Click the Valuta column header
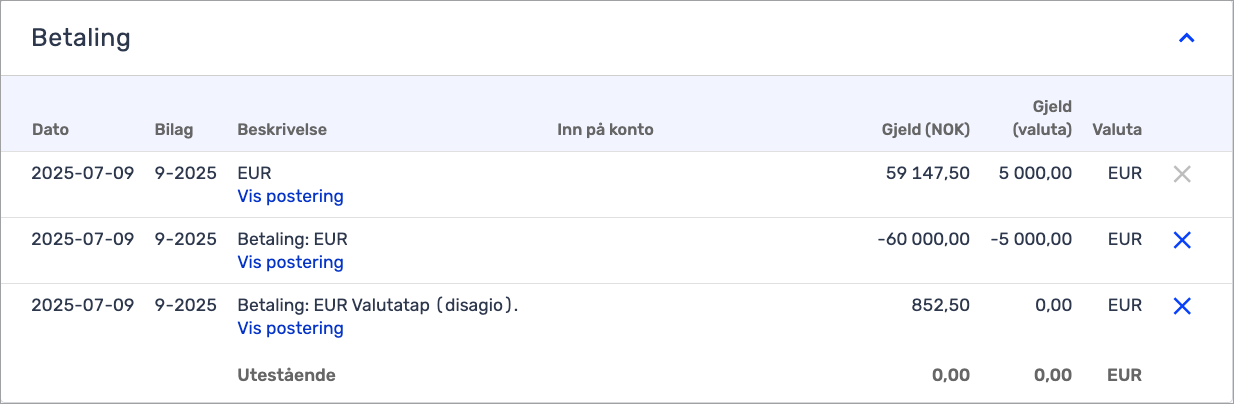Image resolution: width=1234 pixels, height=404 pixels. click(x=1117, y=130)
